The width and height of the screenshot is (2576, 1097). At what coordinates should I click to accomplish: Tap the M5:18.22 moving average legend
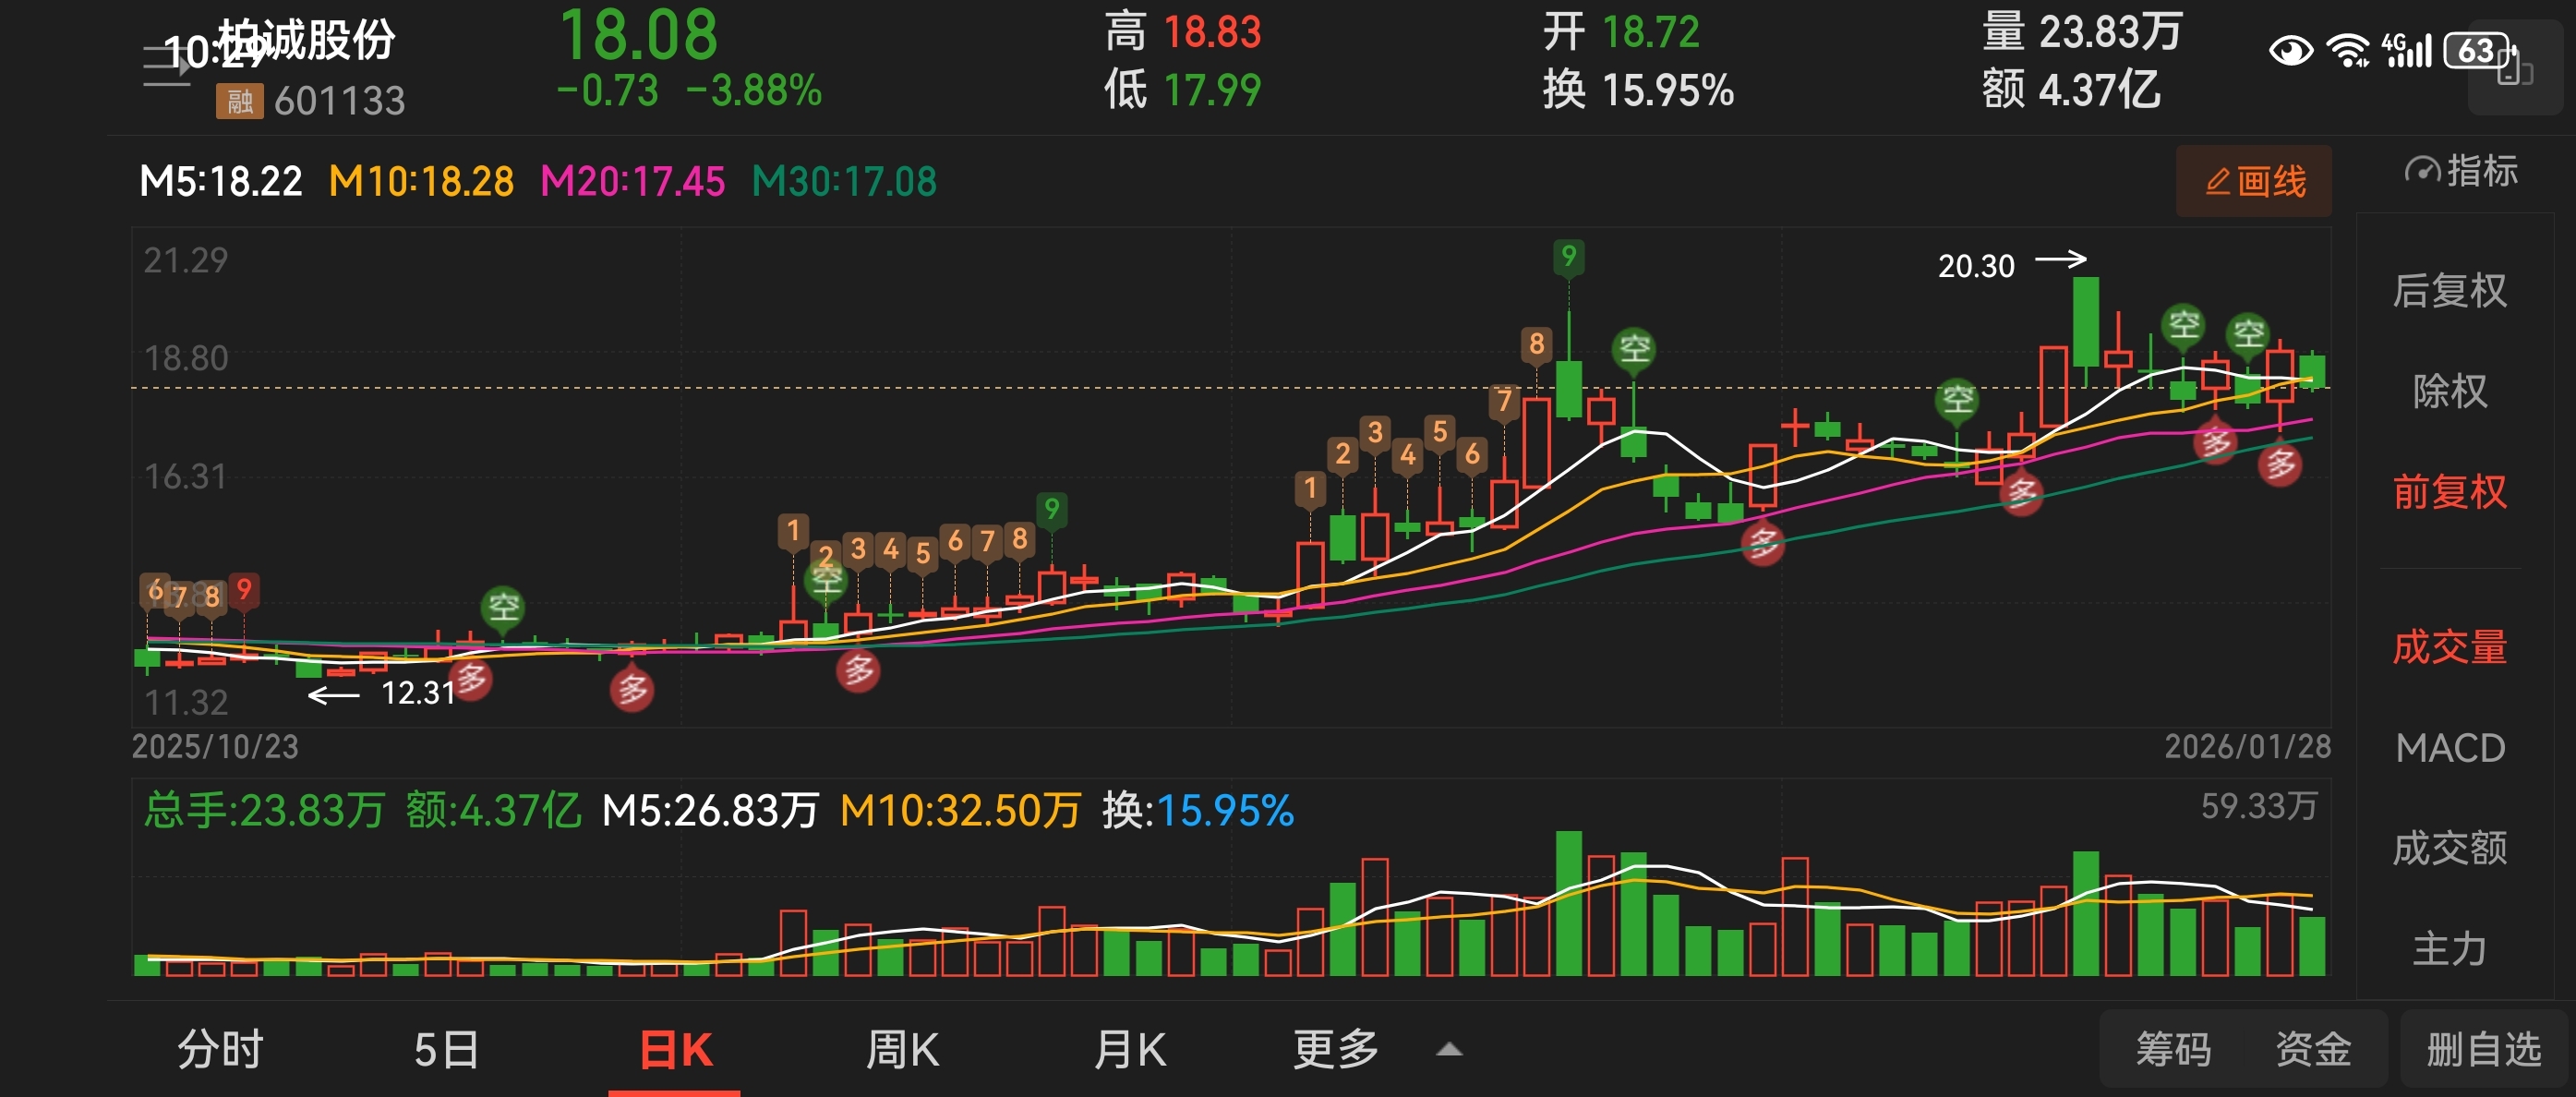point(220,181)
